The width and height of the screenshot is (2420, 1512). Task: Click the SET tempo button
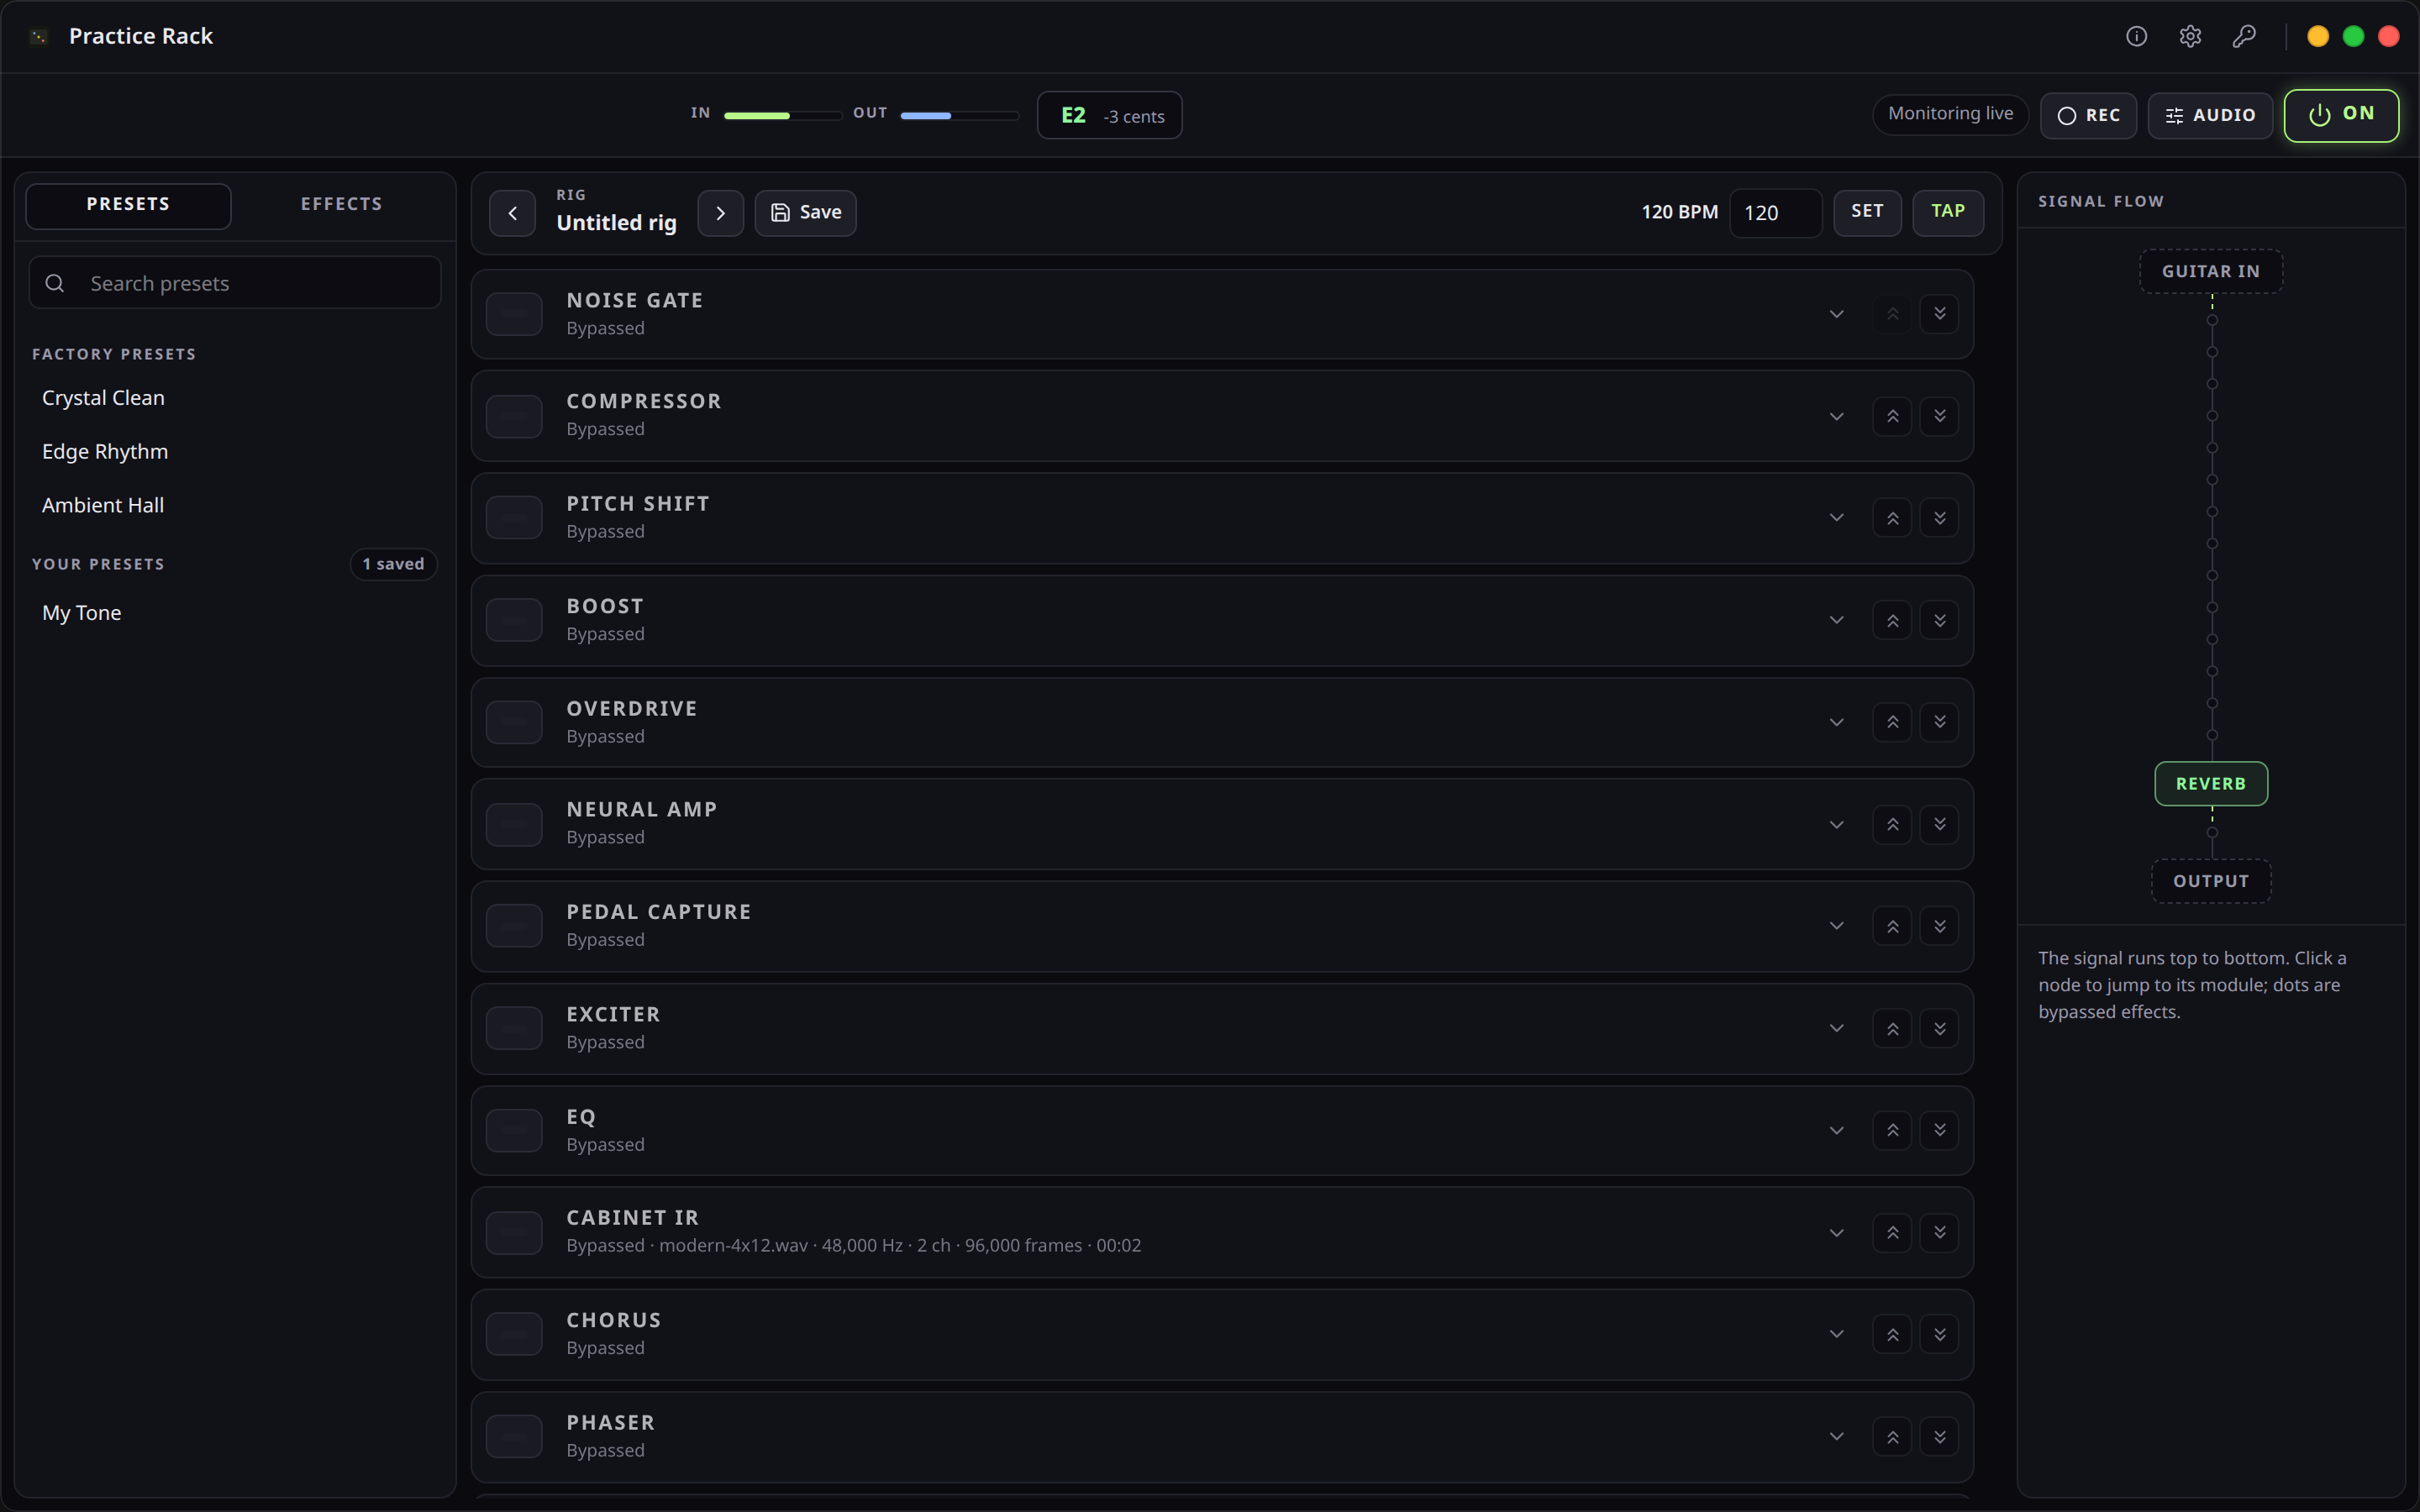click(x=1867, y=212)
